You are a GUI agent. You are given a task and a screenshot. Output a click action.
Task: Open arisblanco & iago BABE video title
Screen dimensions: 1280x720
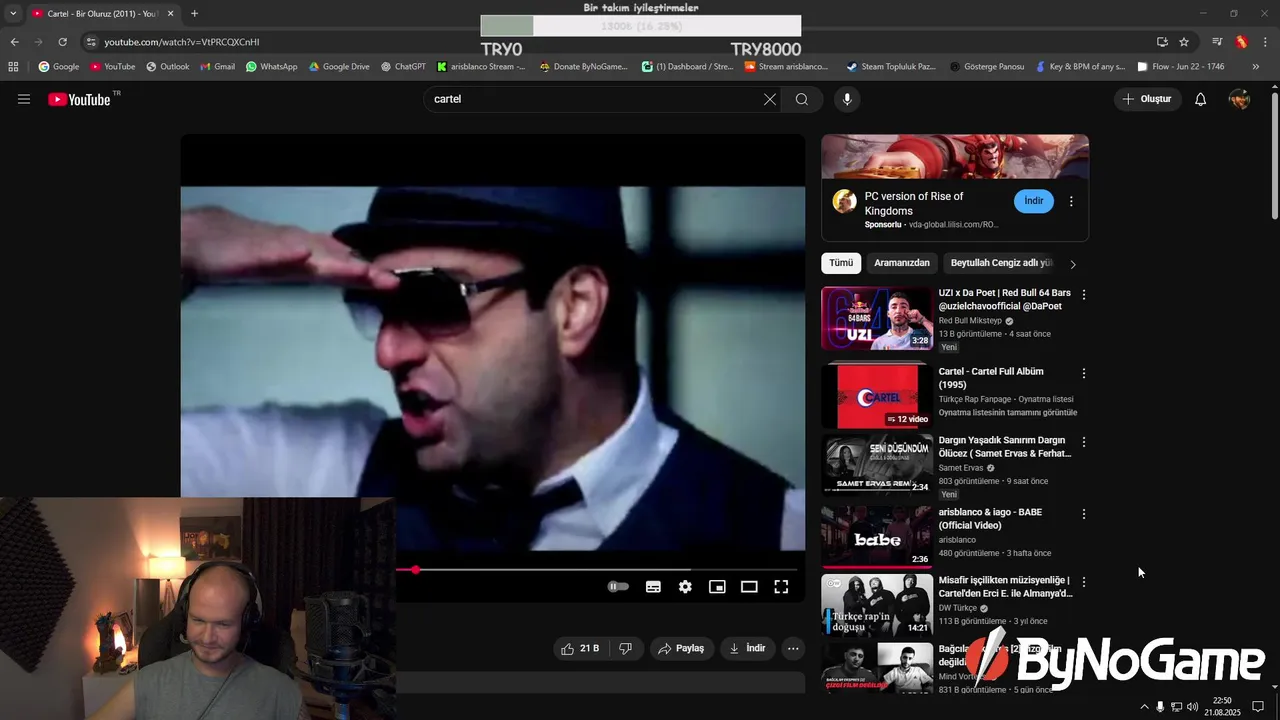tap(990, 519)
